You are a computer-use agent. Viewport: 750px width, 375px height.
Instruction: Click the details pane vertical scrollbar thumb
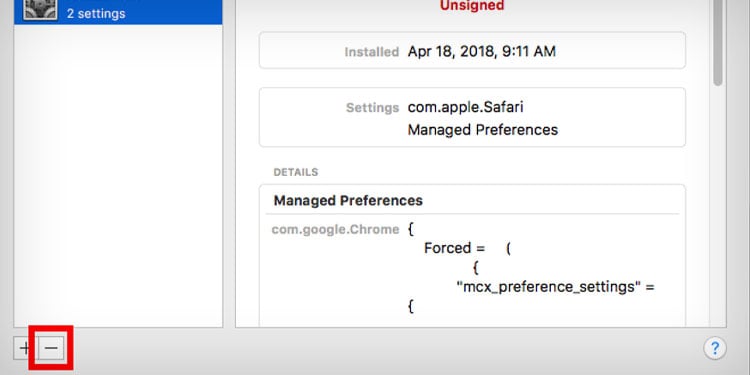(x=717, y=43)
